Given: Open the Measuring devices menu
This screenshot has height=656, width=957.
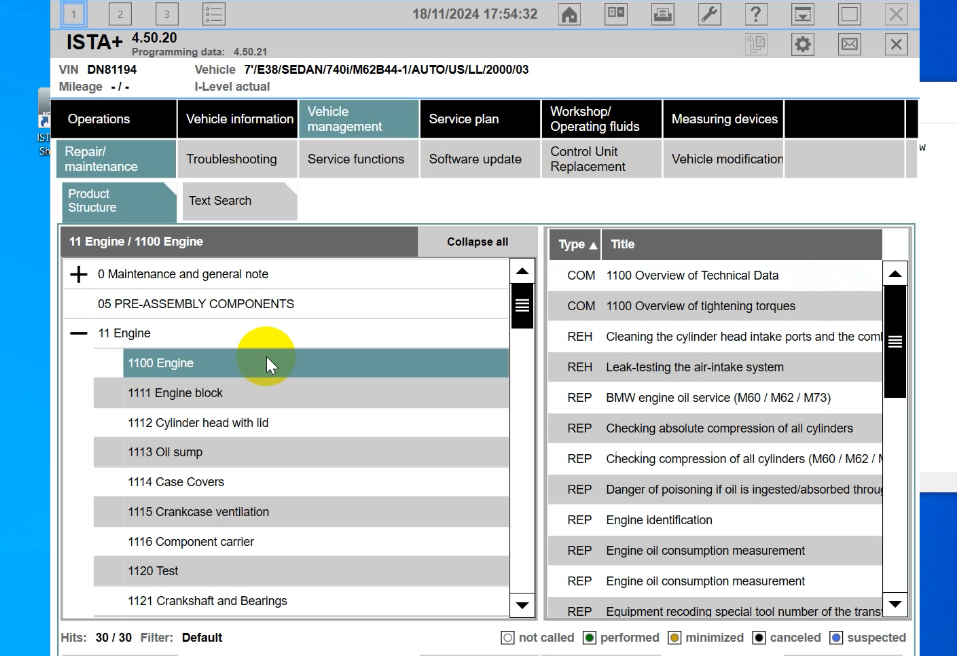Looking at the screenshot, I should coord(723,119).
